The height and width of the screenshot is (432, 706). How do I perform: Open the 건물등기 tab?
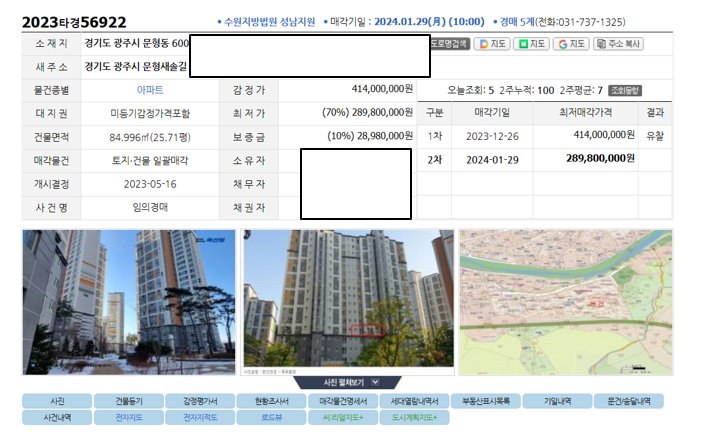(129, 401)
